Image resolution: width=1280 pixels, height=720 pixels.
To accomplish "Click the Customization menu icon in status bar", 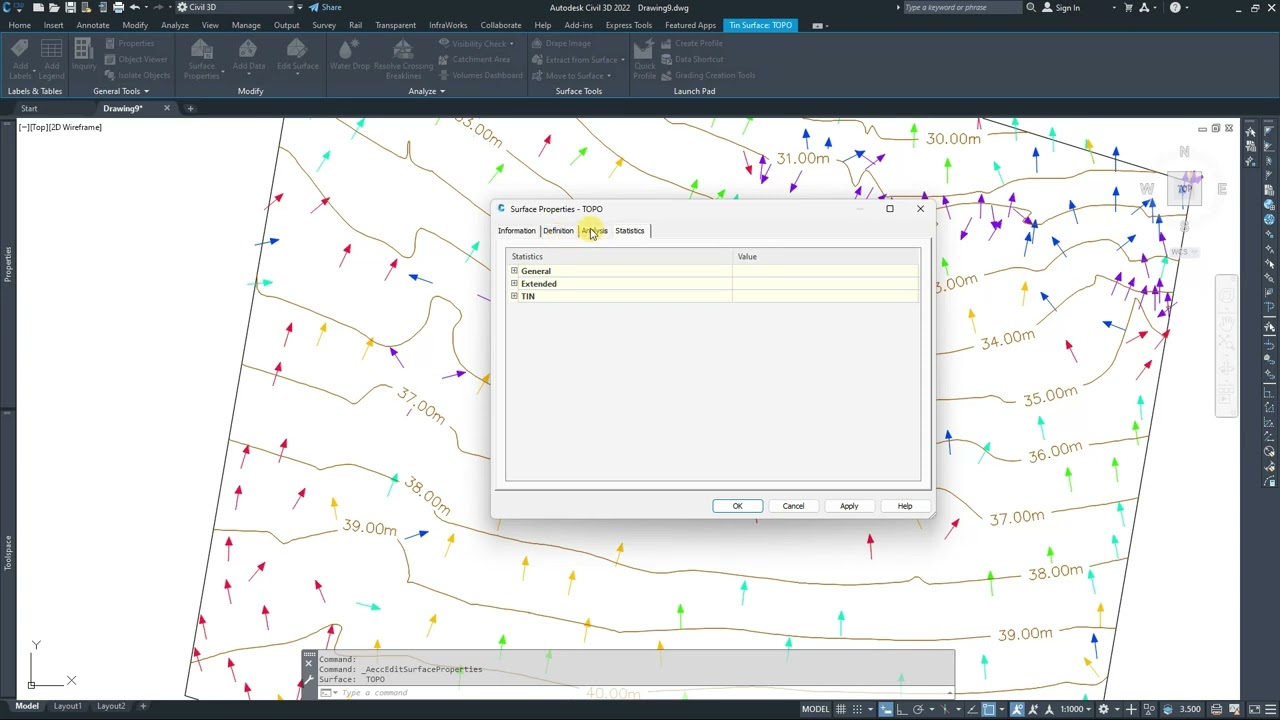I will tap(1269, 709).
